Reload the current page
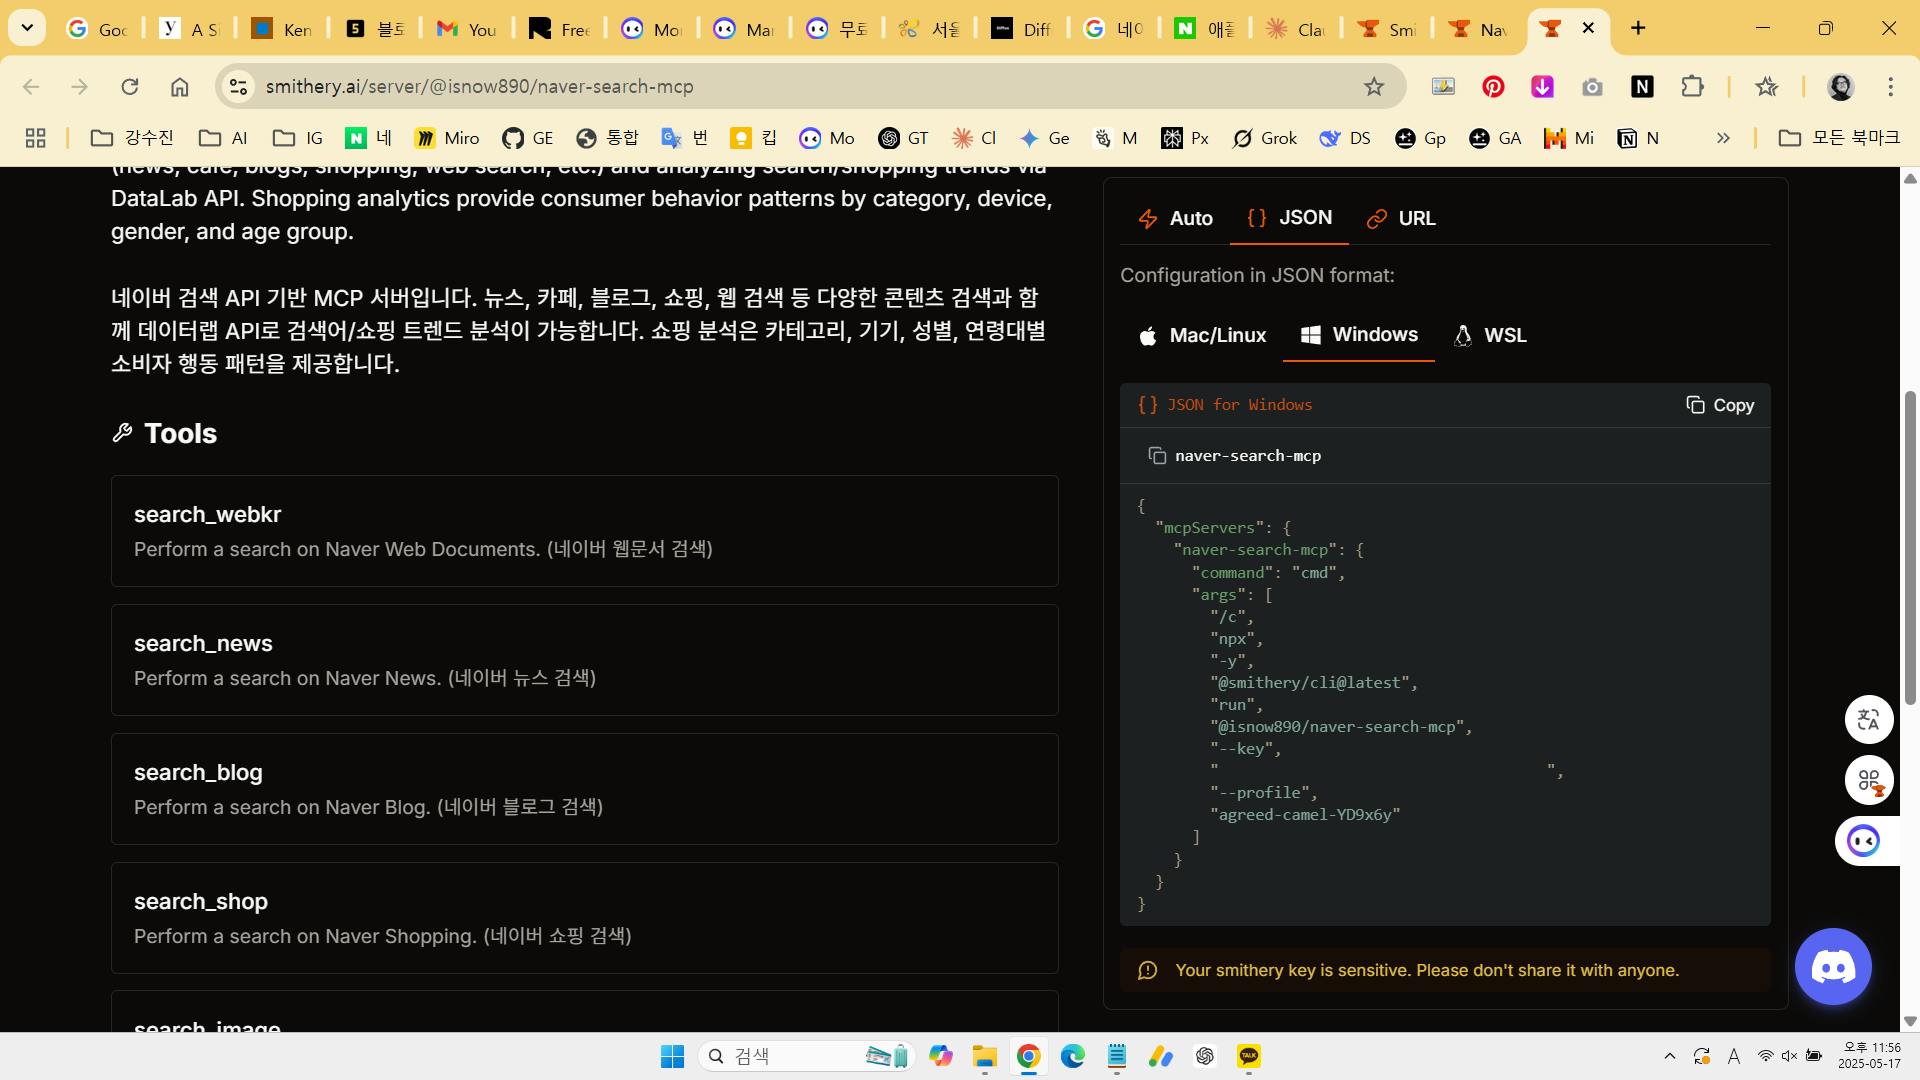 coord(130,87)
